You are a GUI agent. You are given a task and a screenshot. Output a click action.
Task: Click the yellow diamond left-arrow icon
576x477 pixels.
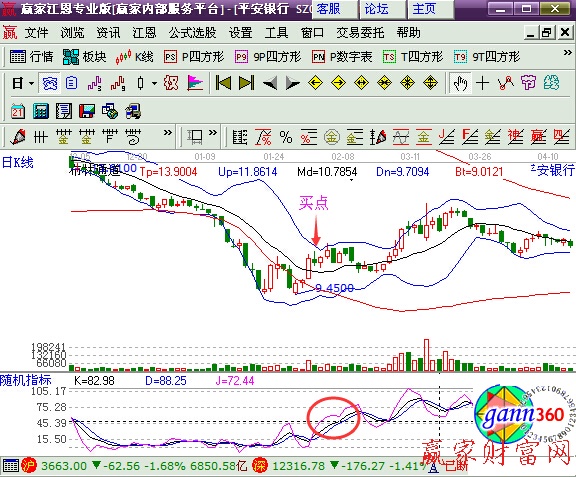tap(315, 83)
